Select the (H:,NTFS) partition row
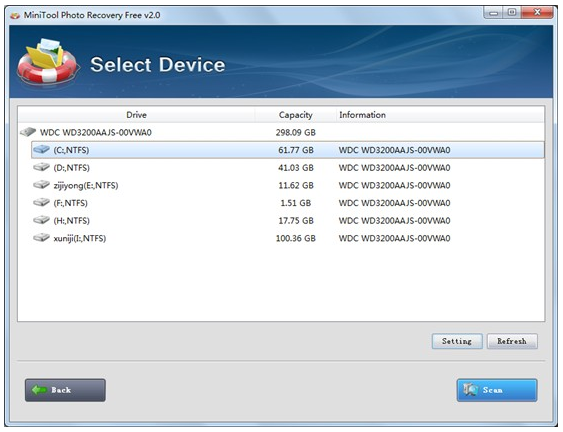 (x=288, y=220)
